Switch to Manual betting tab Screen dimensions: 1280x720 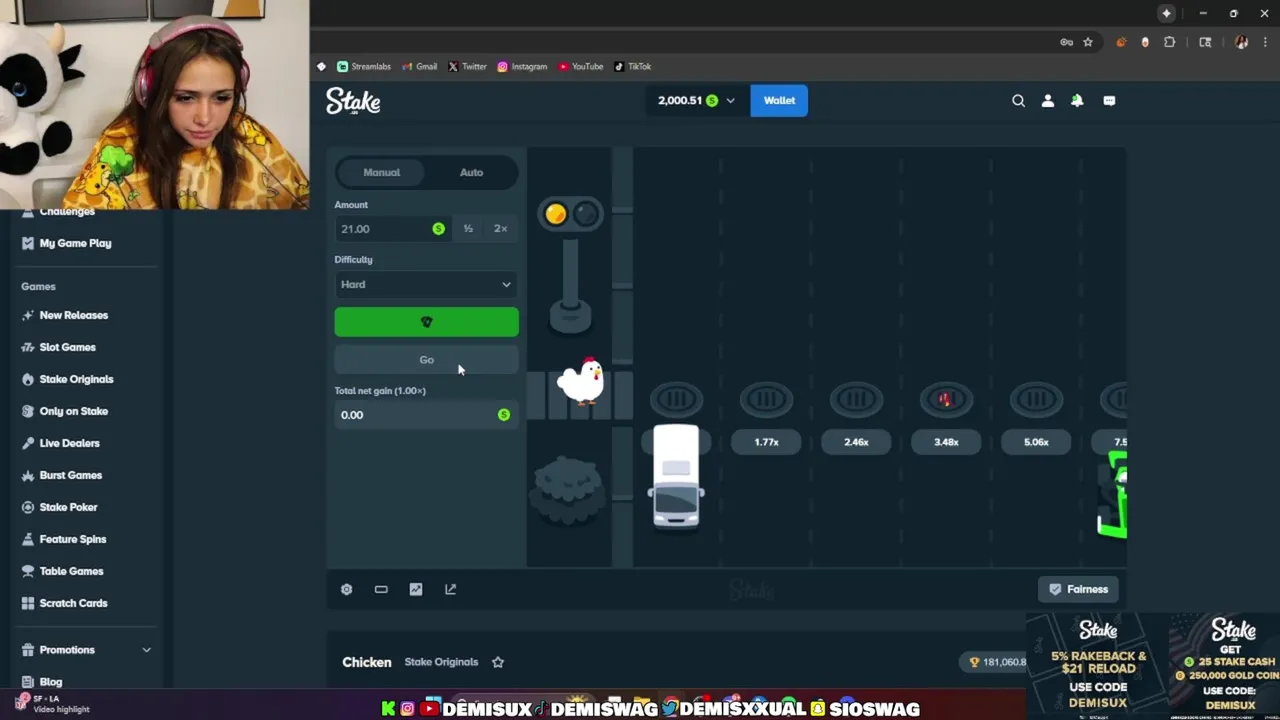tap(381, 172)
